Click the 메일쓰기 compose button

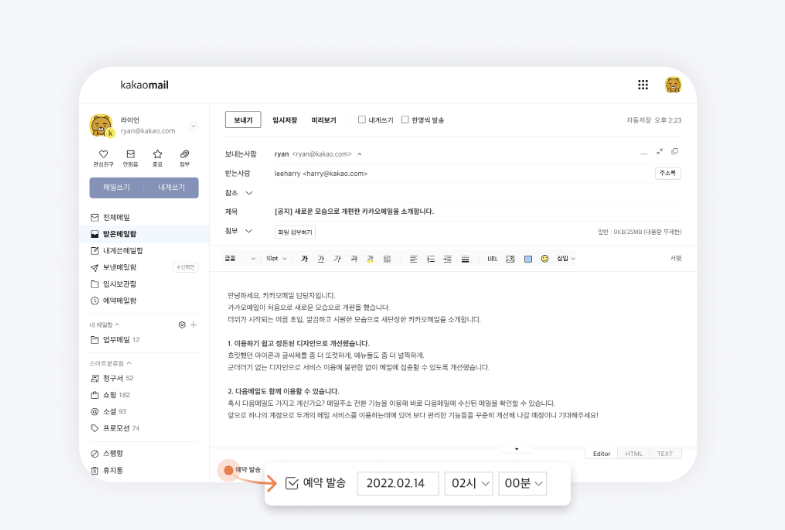[x=117, y=188]
